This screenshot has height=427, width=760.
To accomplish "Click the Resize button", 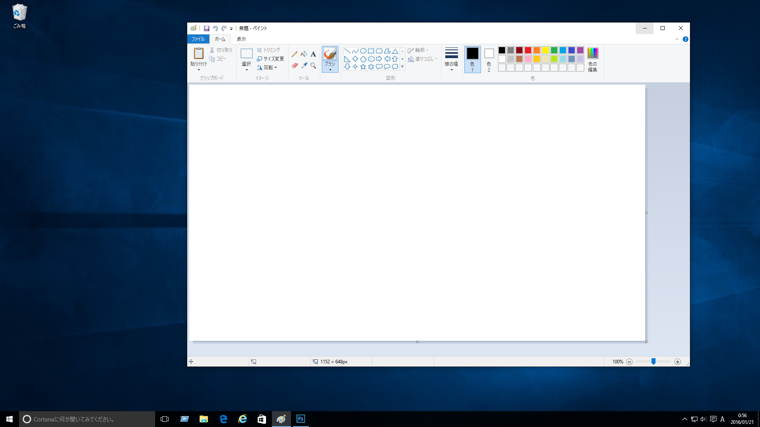I will (270, 59).
